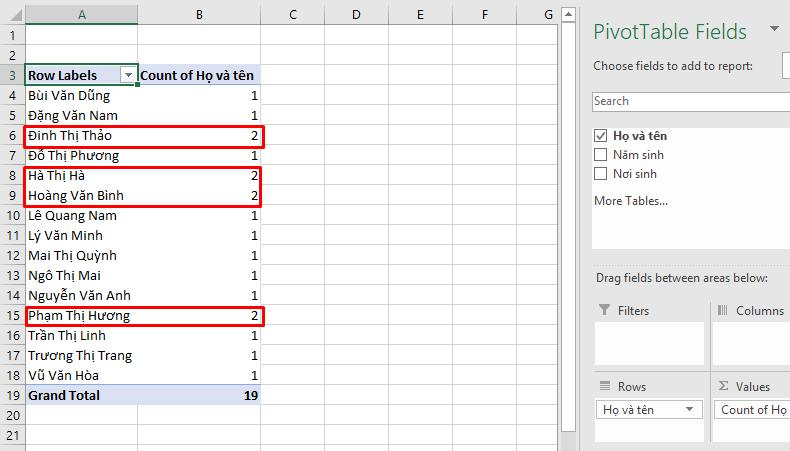
Task: Select cell 'Trần Thị Linh'
Action: pyautogui.click(x=82, y=335)
